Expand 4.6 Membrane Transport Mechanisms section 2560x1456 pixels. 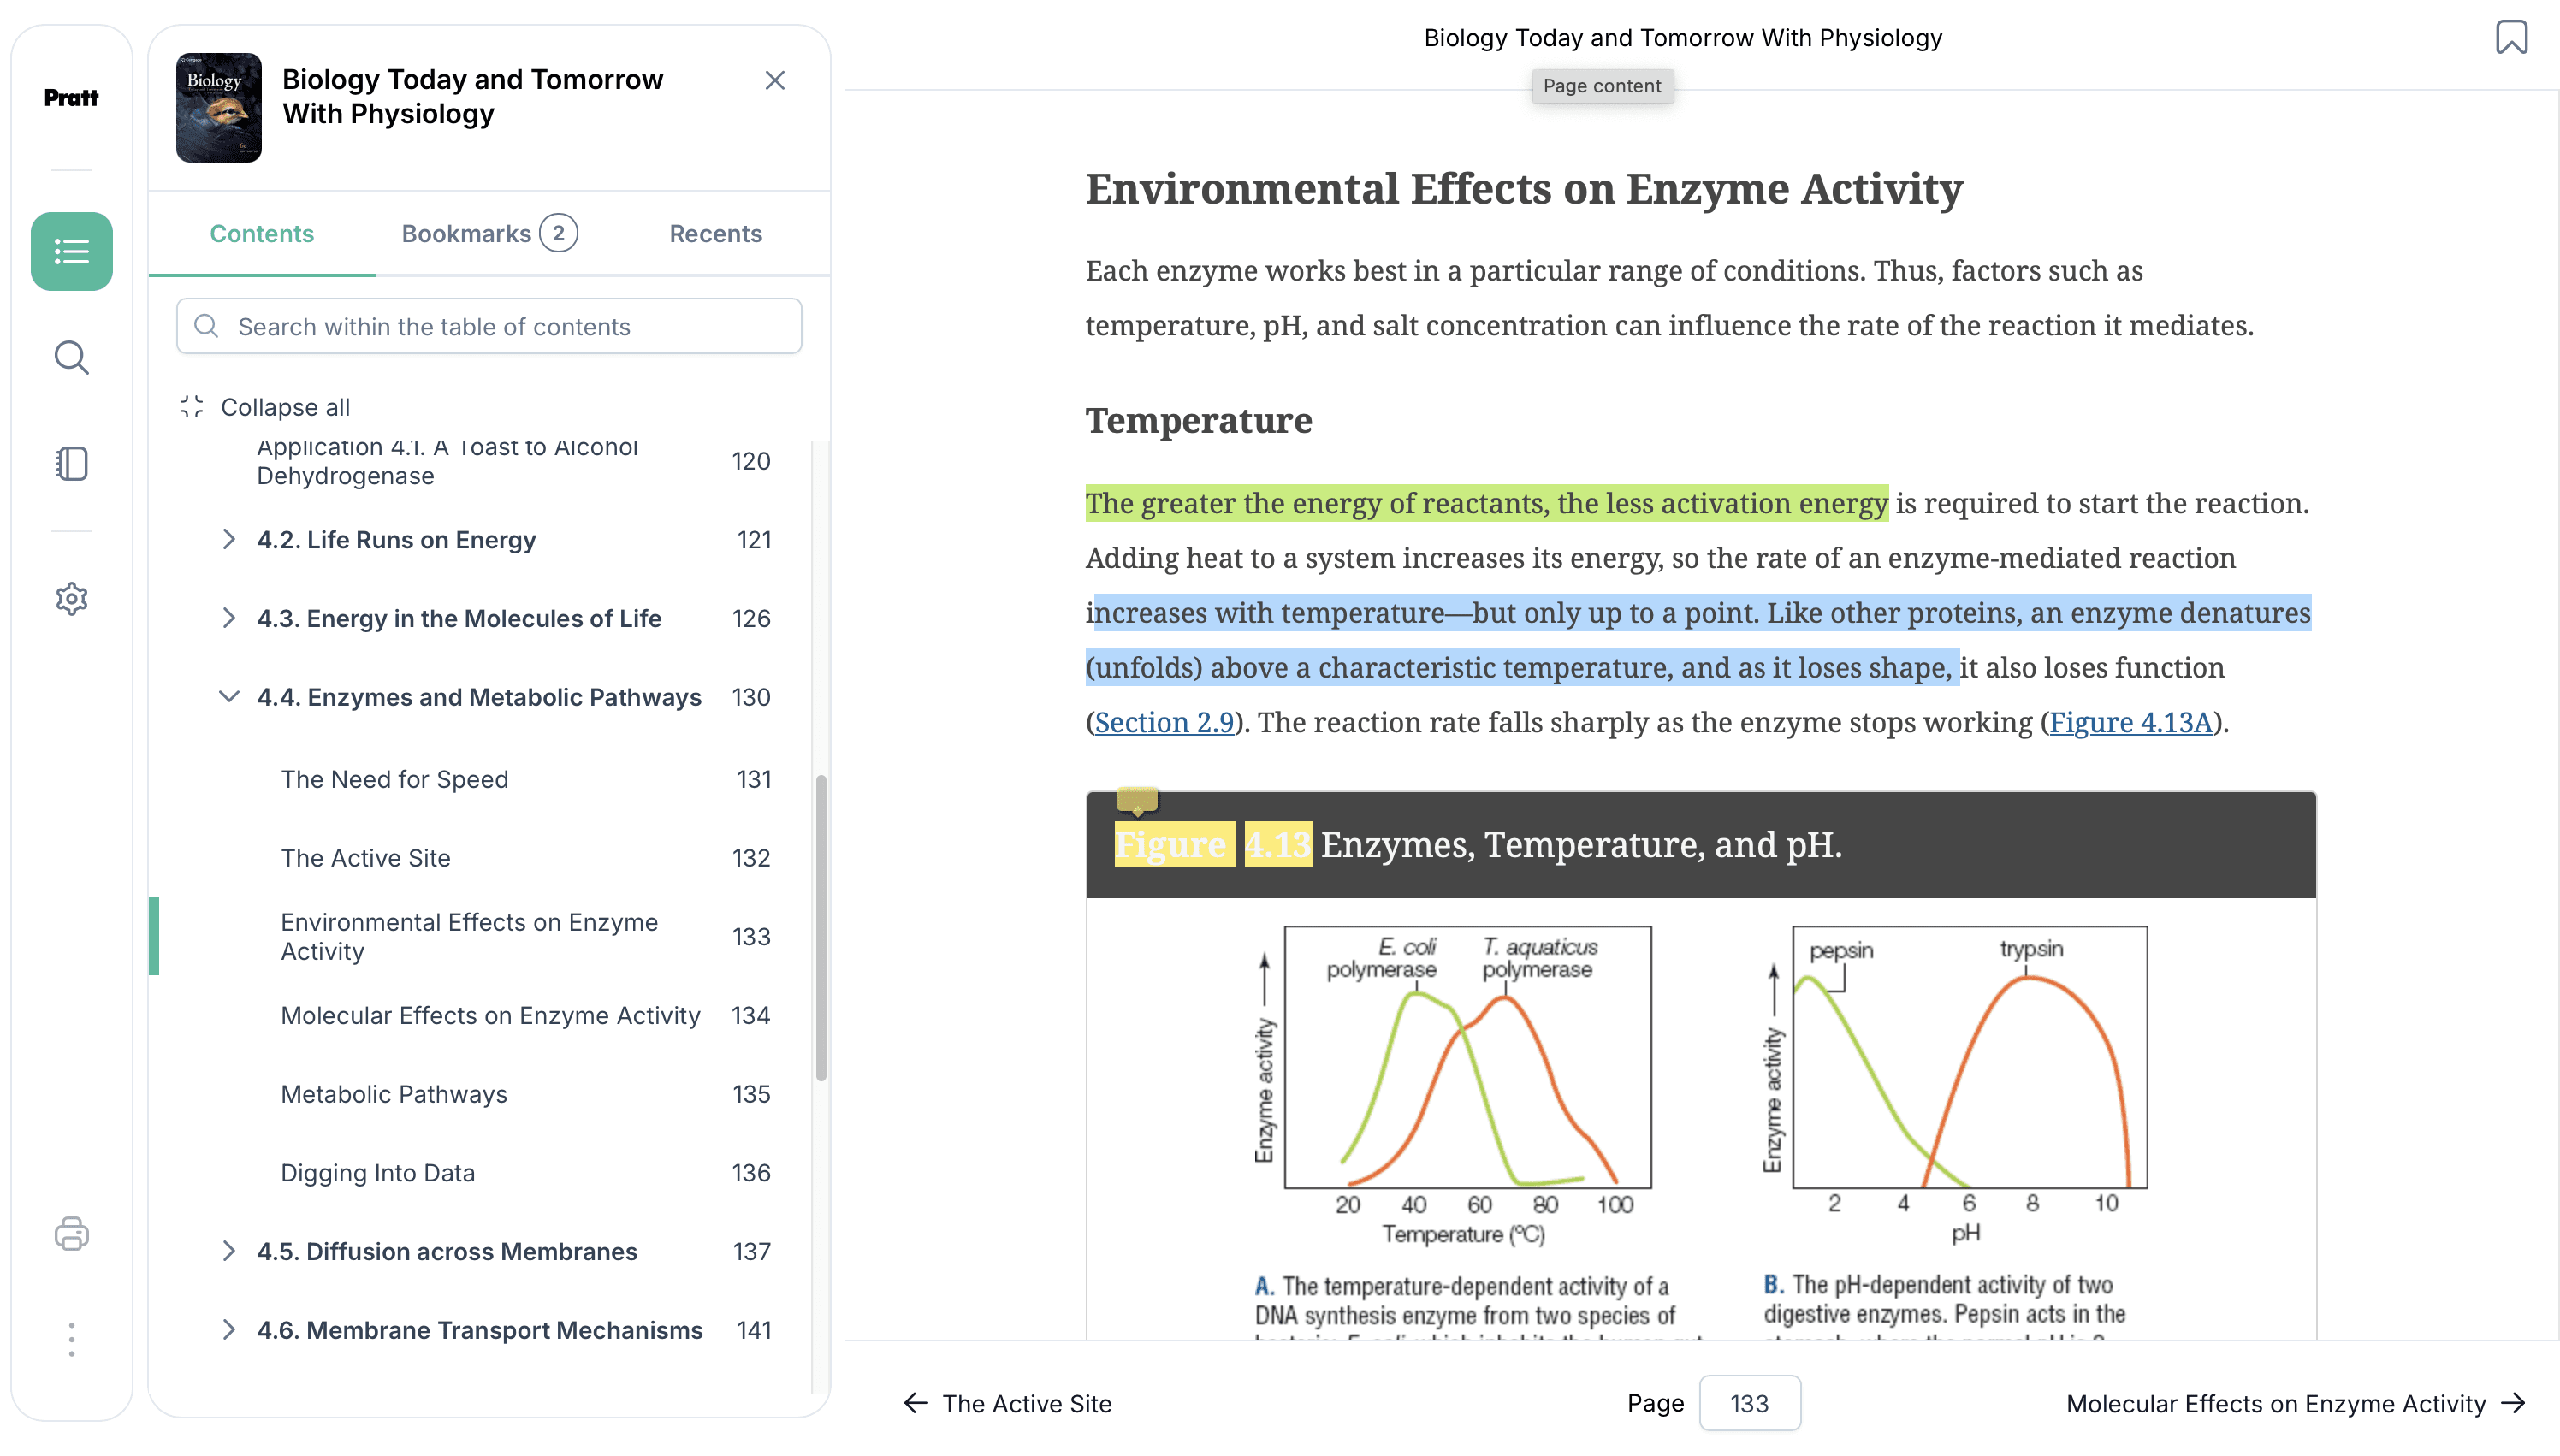229,1330
